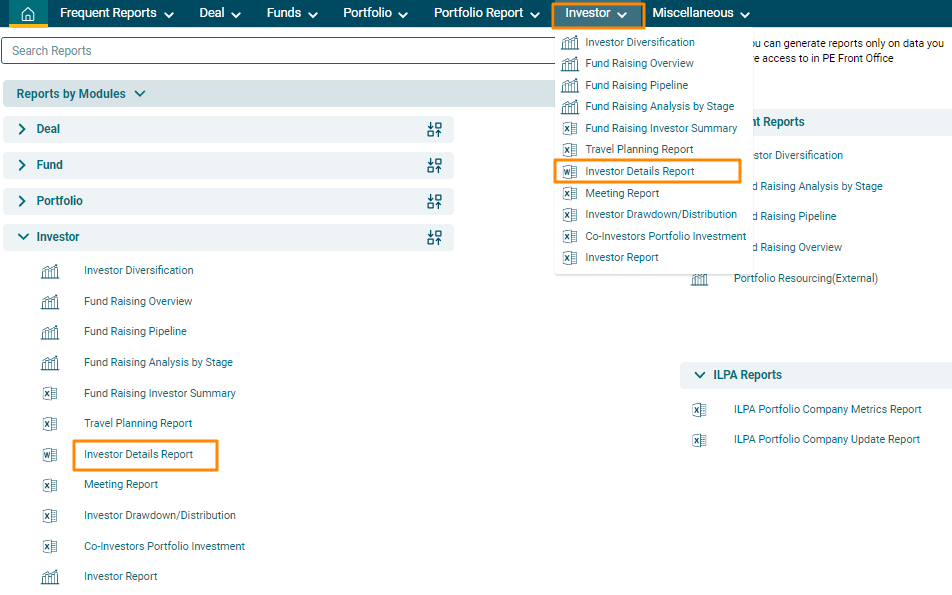Click the Home icon in navigation bar
The height and width of the screenshot is (595, 952).
pyautogui.click(x=28, y=14)
